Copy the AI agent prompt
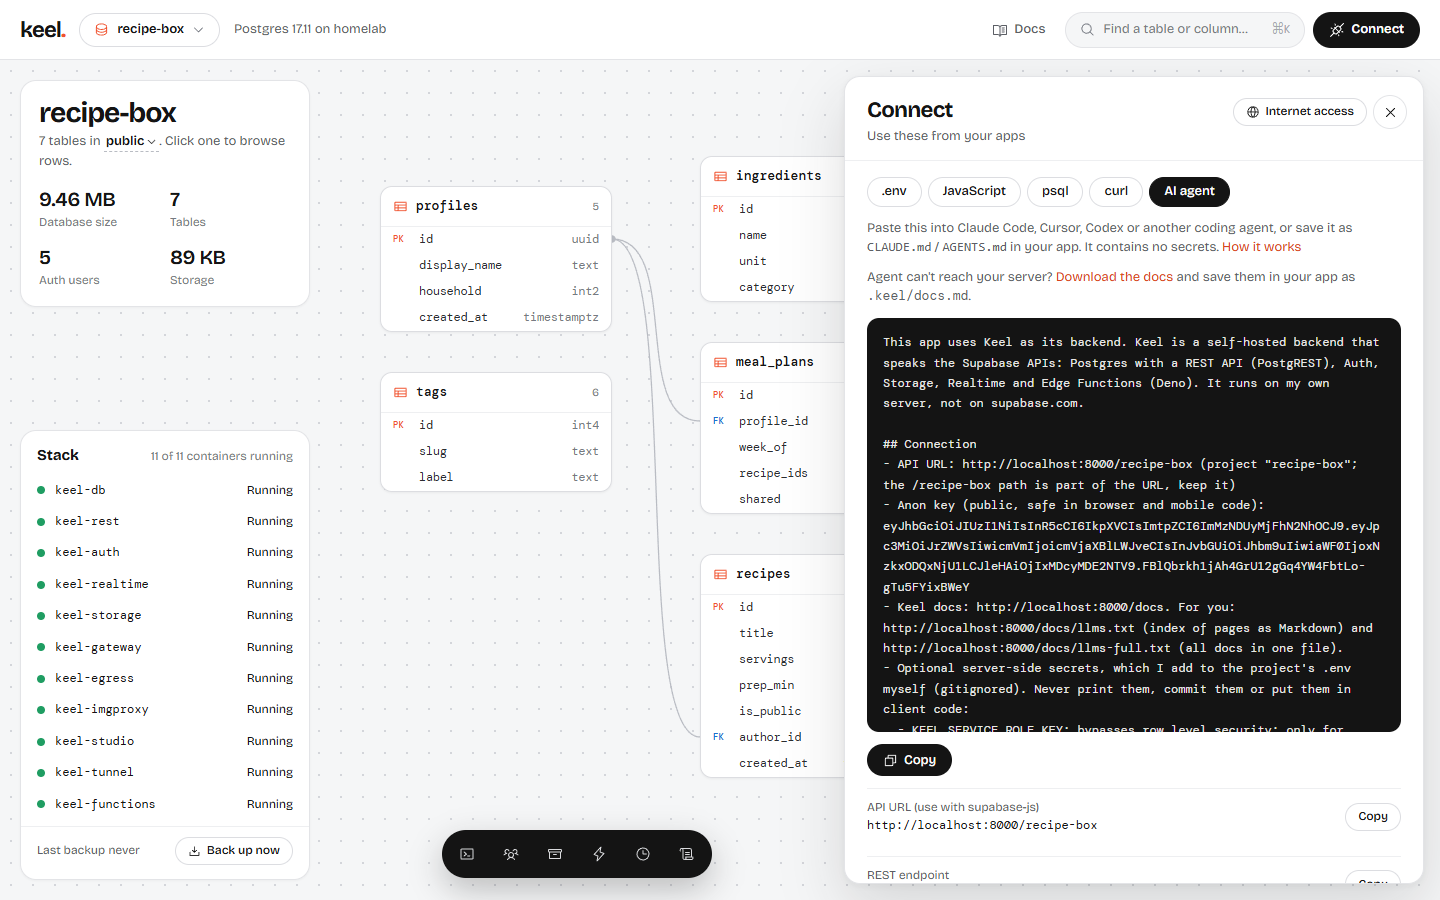Screen dimensions: 1440x900 [x=909, y=760]
